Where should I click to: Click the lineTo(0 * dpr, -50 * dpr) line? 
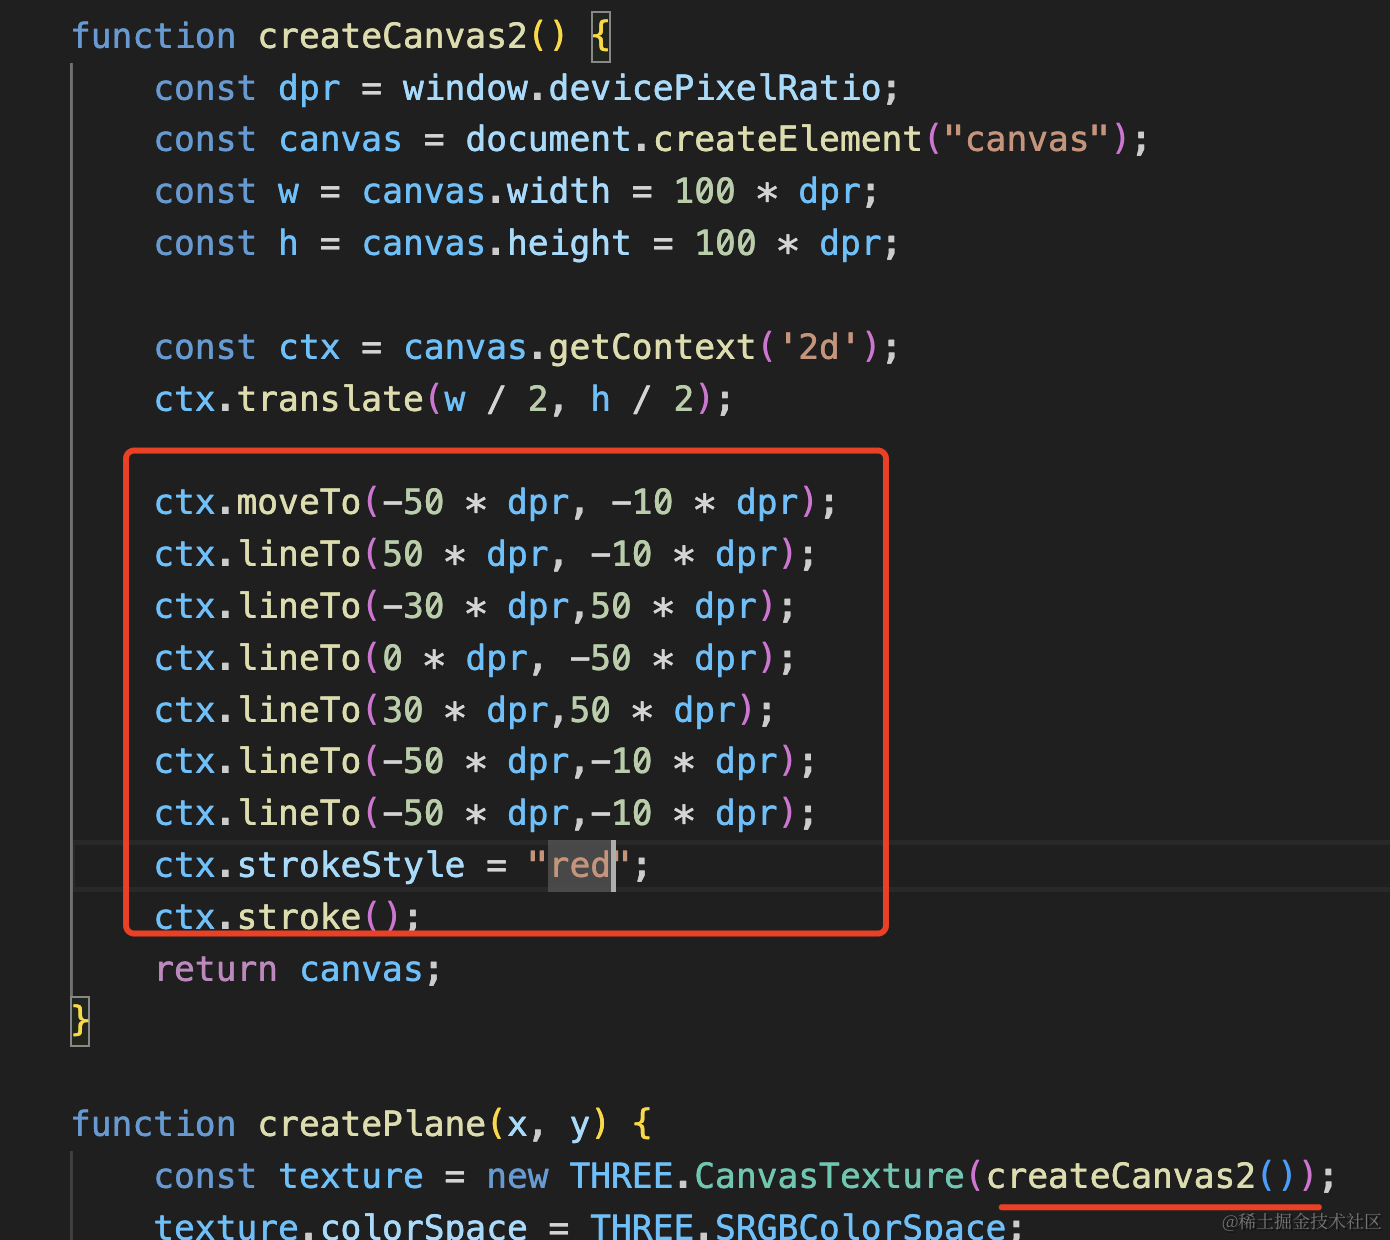(475, 658)
